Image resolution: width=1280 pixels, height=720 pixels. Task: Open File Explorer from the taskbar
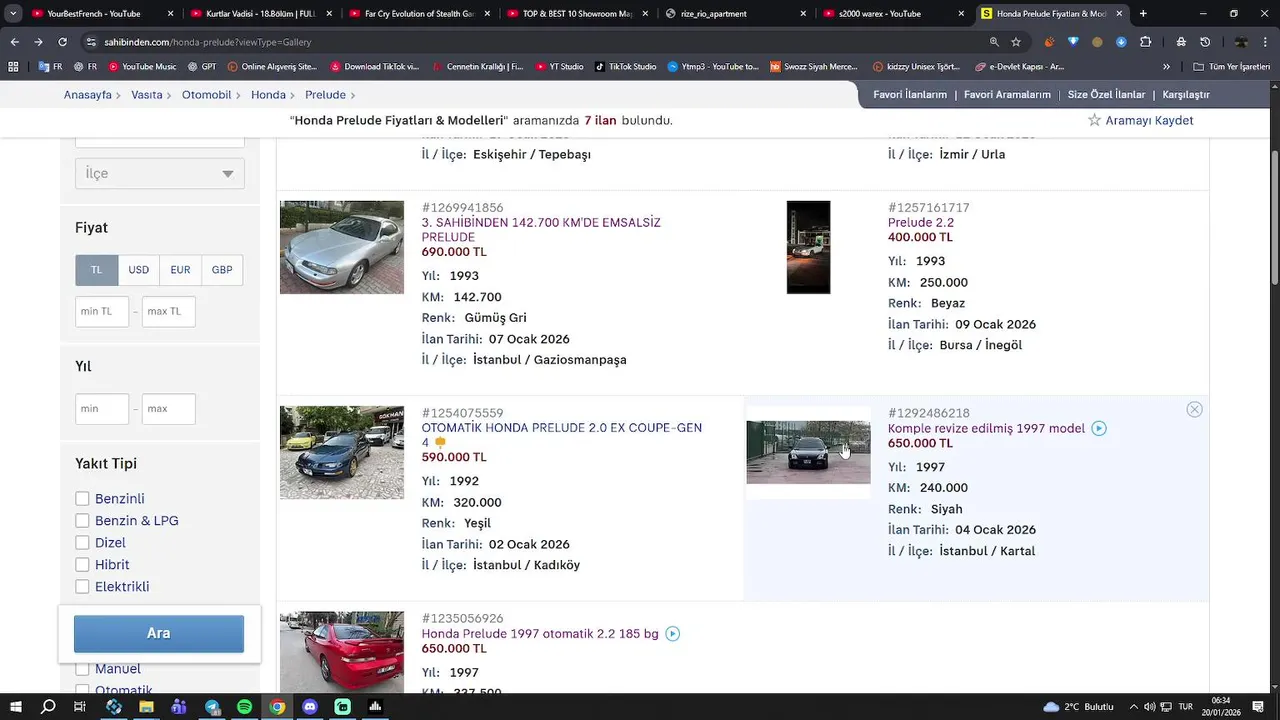[146, 706]
